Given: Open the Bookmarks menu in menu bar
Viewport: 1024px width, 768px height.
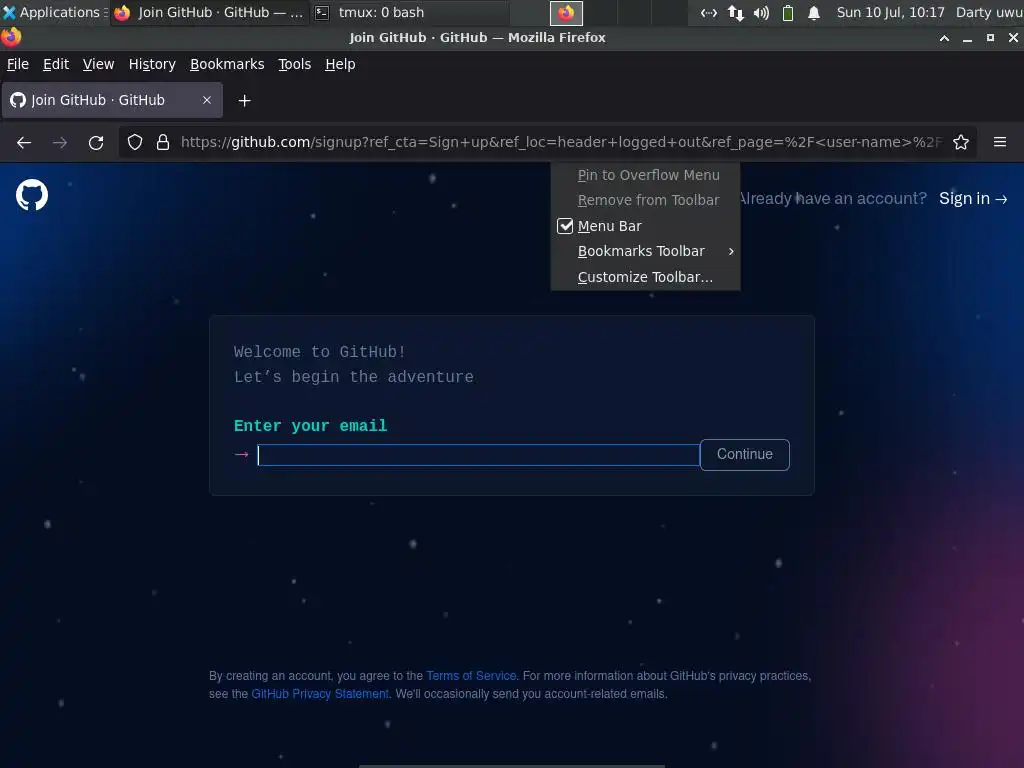Looking at the screenshot, I should click(x=227, y=64).
